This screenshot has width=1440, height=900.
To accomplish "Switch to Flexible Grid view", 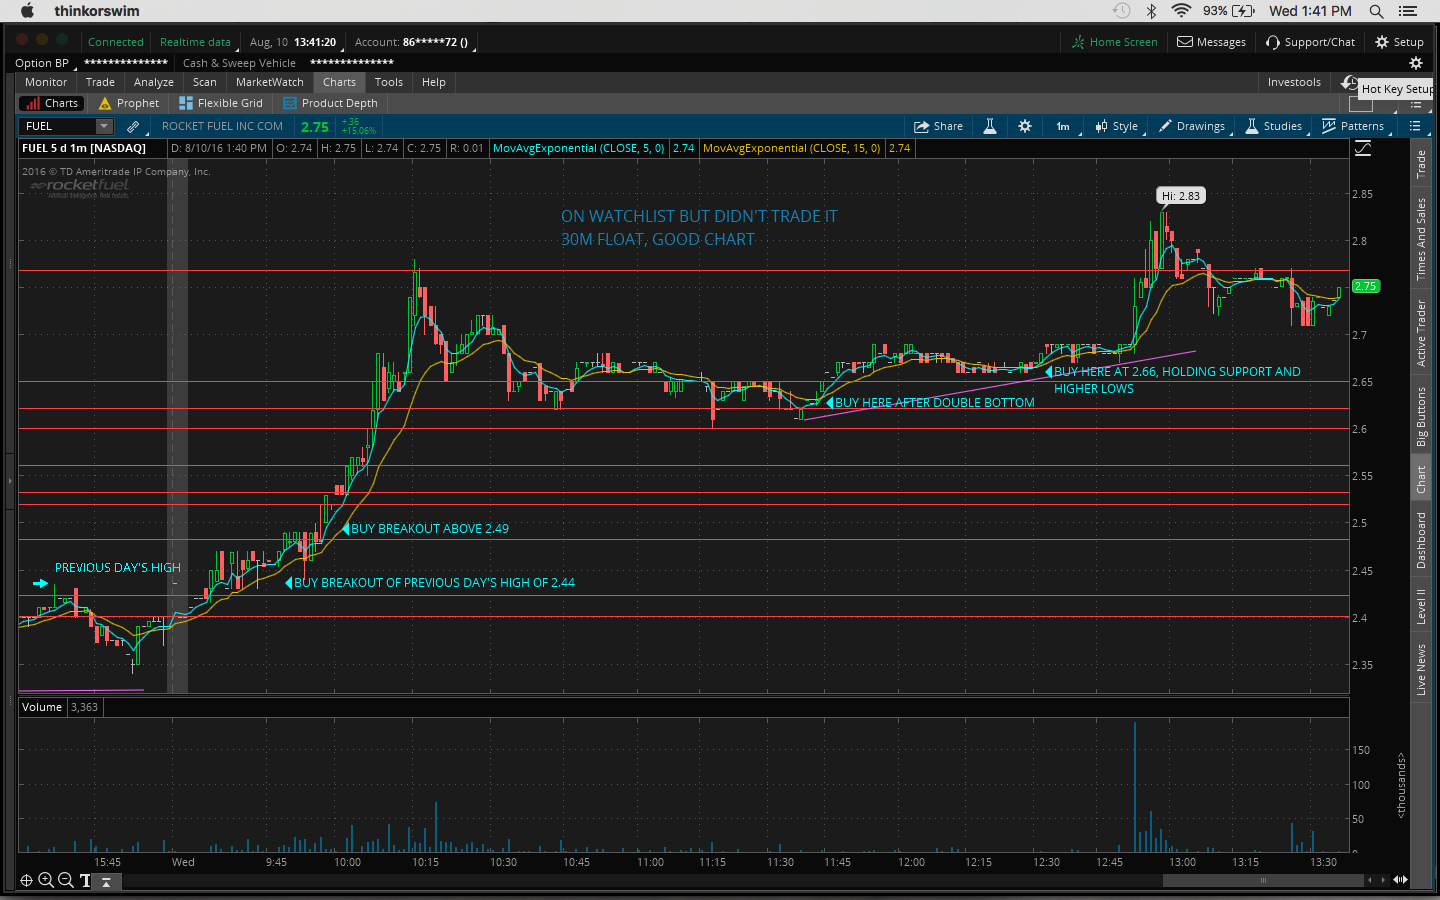I will coord(221,103).
